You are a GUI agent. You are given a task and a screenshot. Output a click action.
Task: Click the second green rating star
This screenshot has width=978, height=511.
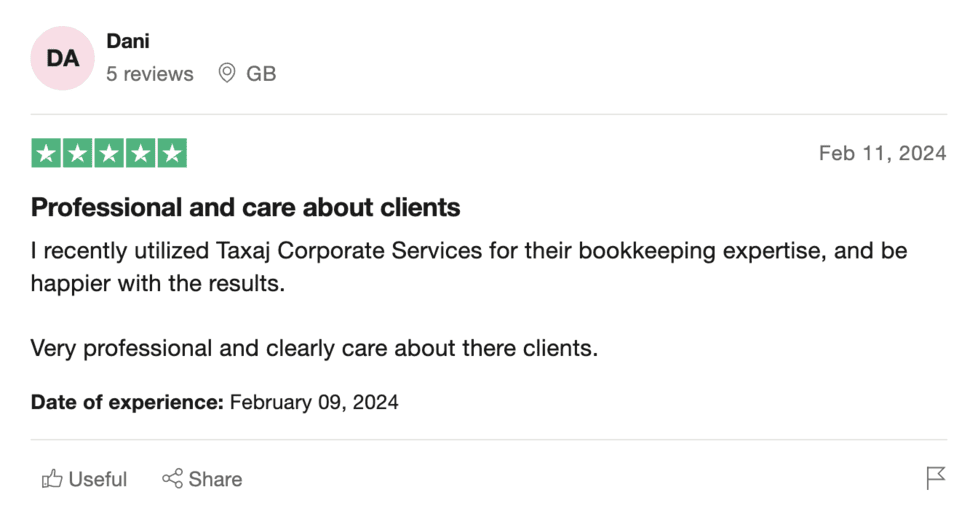coord(77,153)
